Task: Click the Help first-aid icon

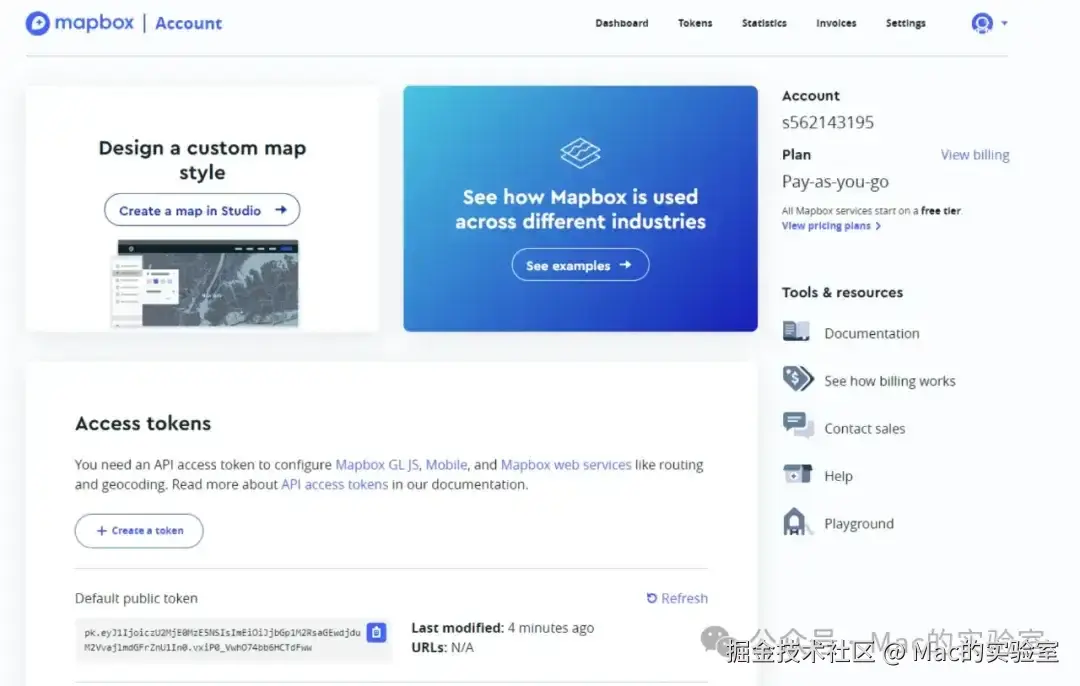Action: point(798,474)
